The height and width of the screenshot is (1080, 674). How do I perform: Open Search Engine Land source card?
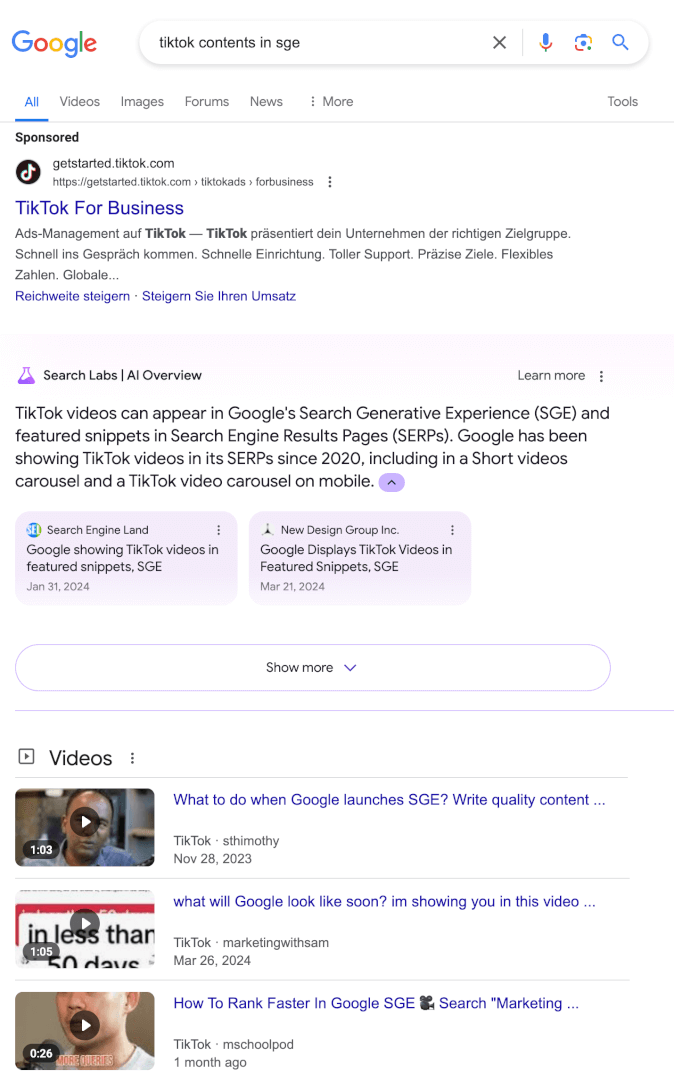pyautogui.click(x=126, y=558)
